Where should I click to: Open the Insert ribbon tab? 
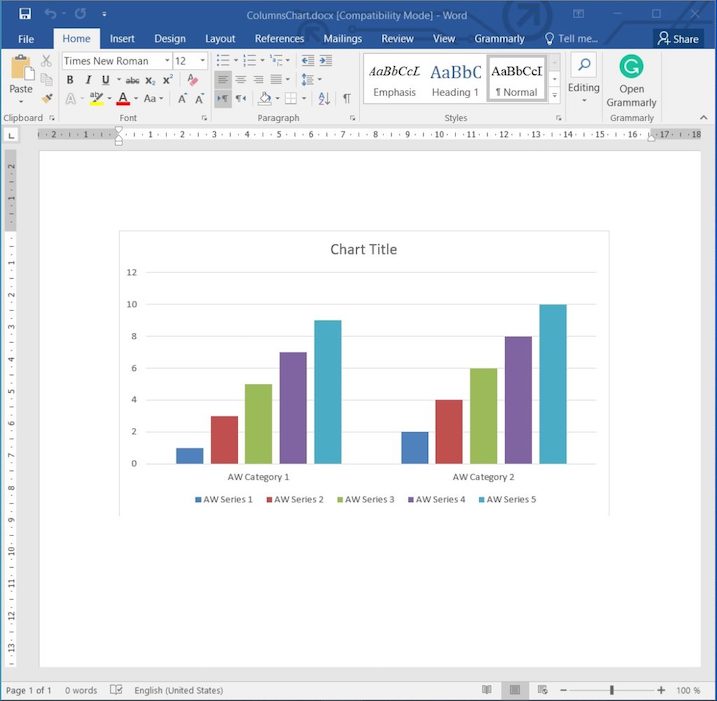122,39
